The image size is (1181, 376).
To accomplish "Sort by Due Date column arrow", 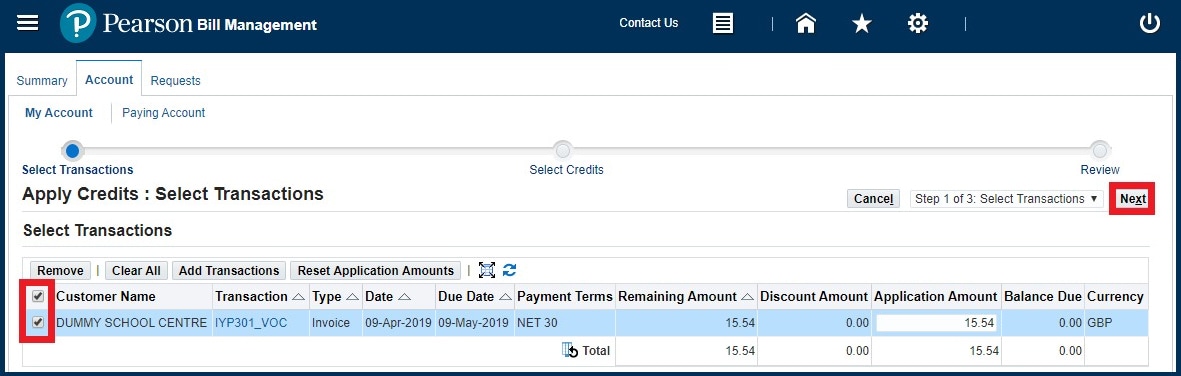I will click(505, 297).
